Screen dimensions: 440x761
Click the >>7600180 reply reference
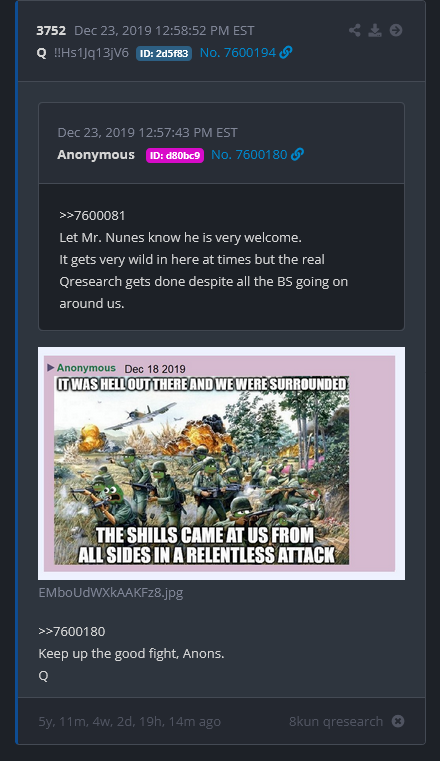[x=72, y=631]
